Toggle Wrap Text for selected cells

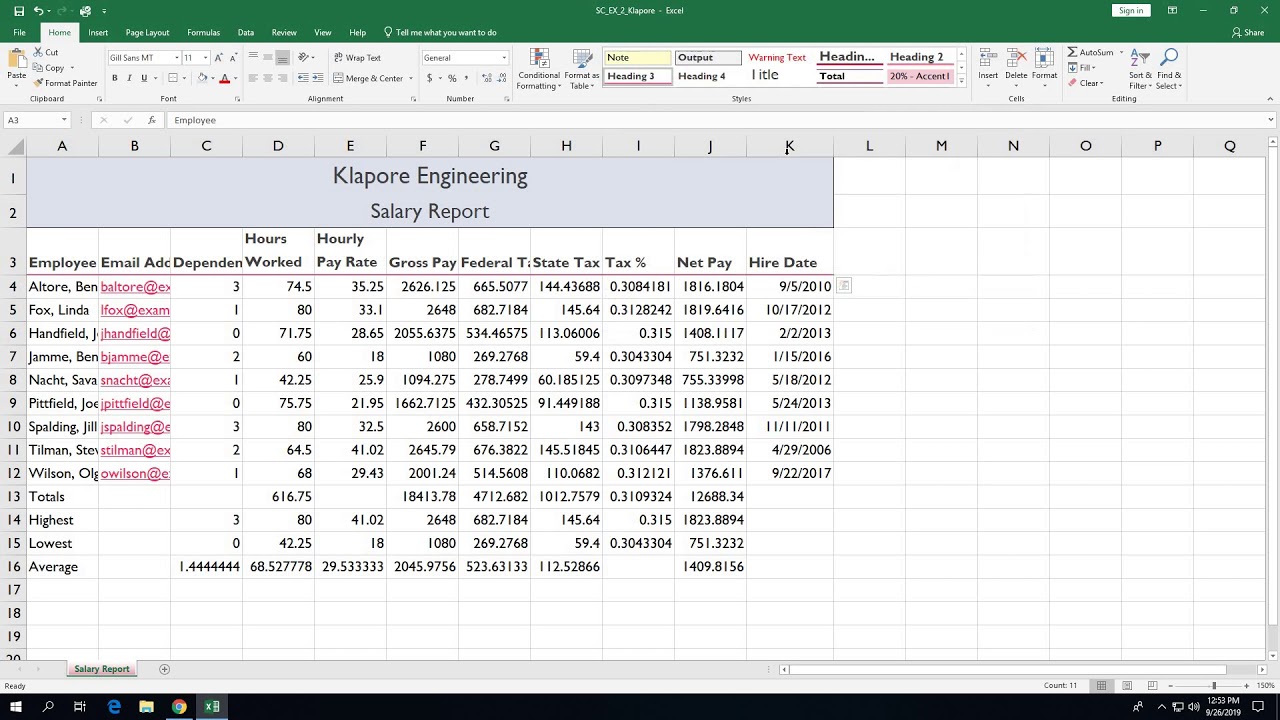[357, 58]
